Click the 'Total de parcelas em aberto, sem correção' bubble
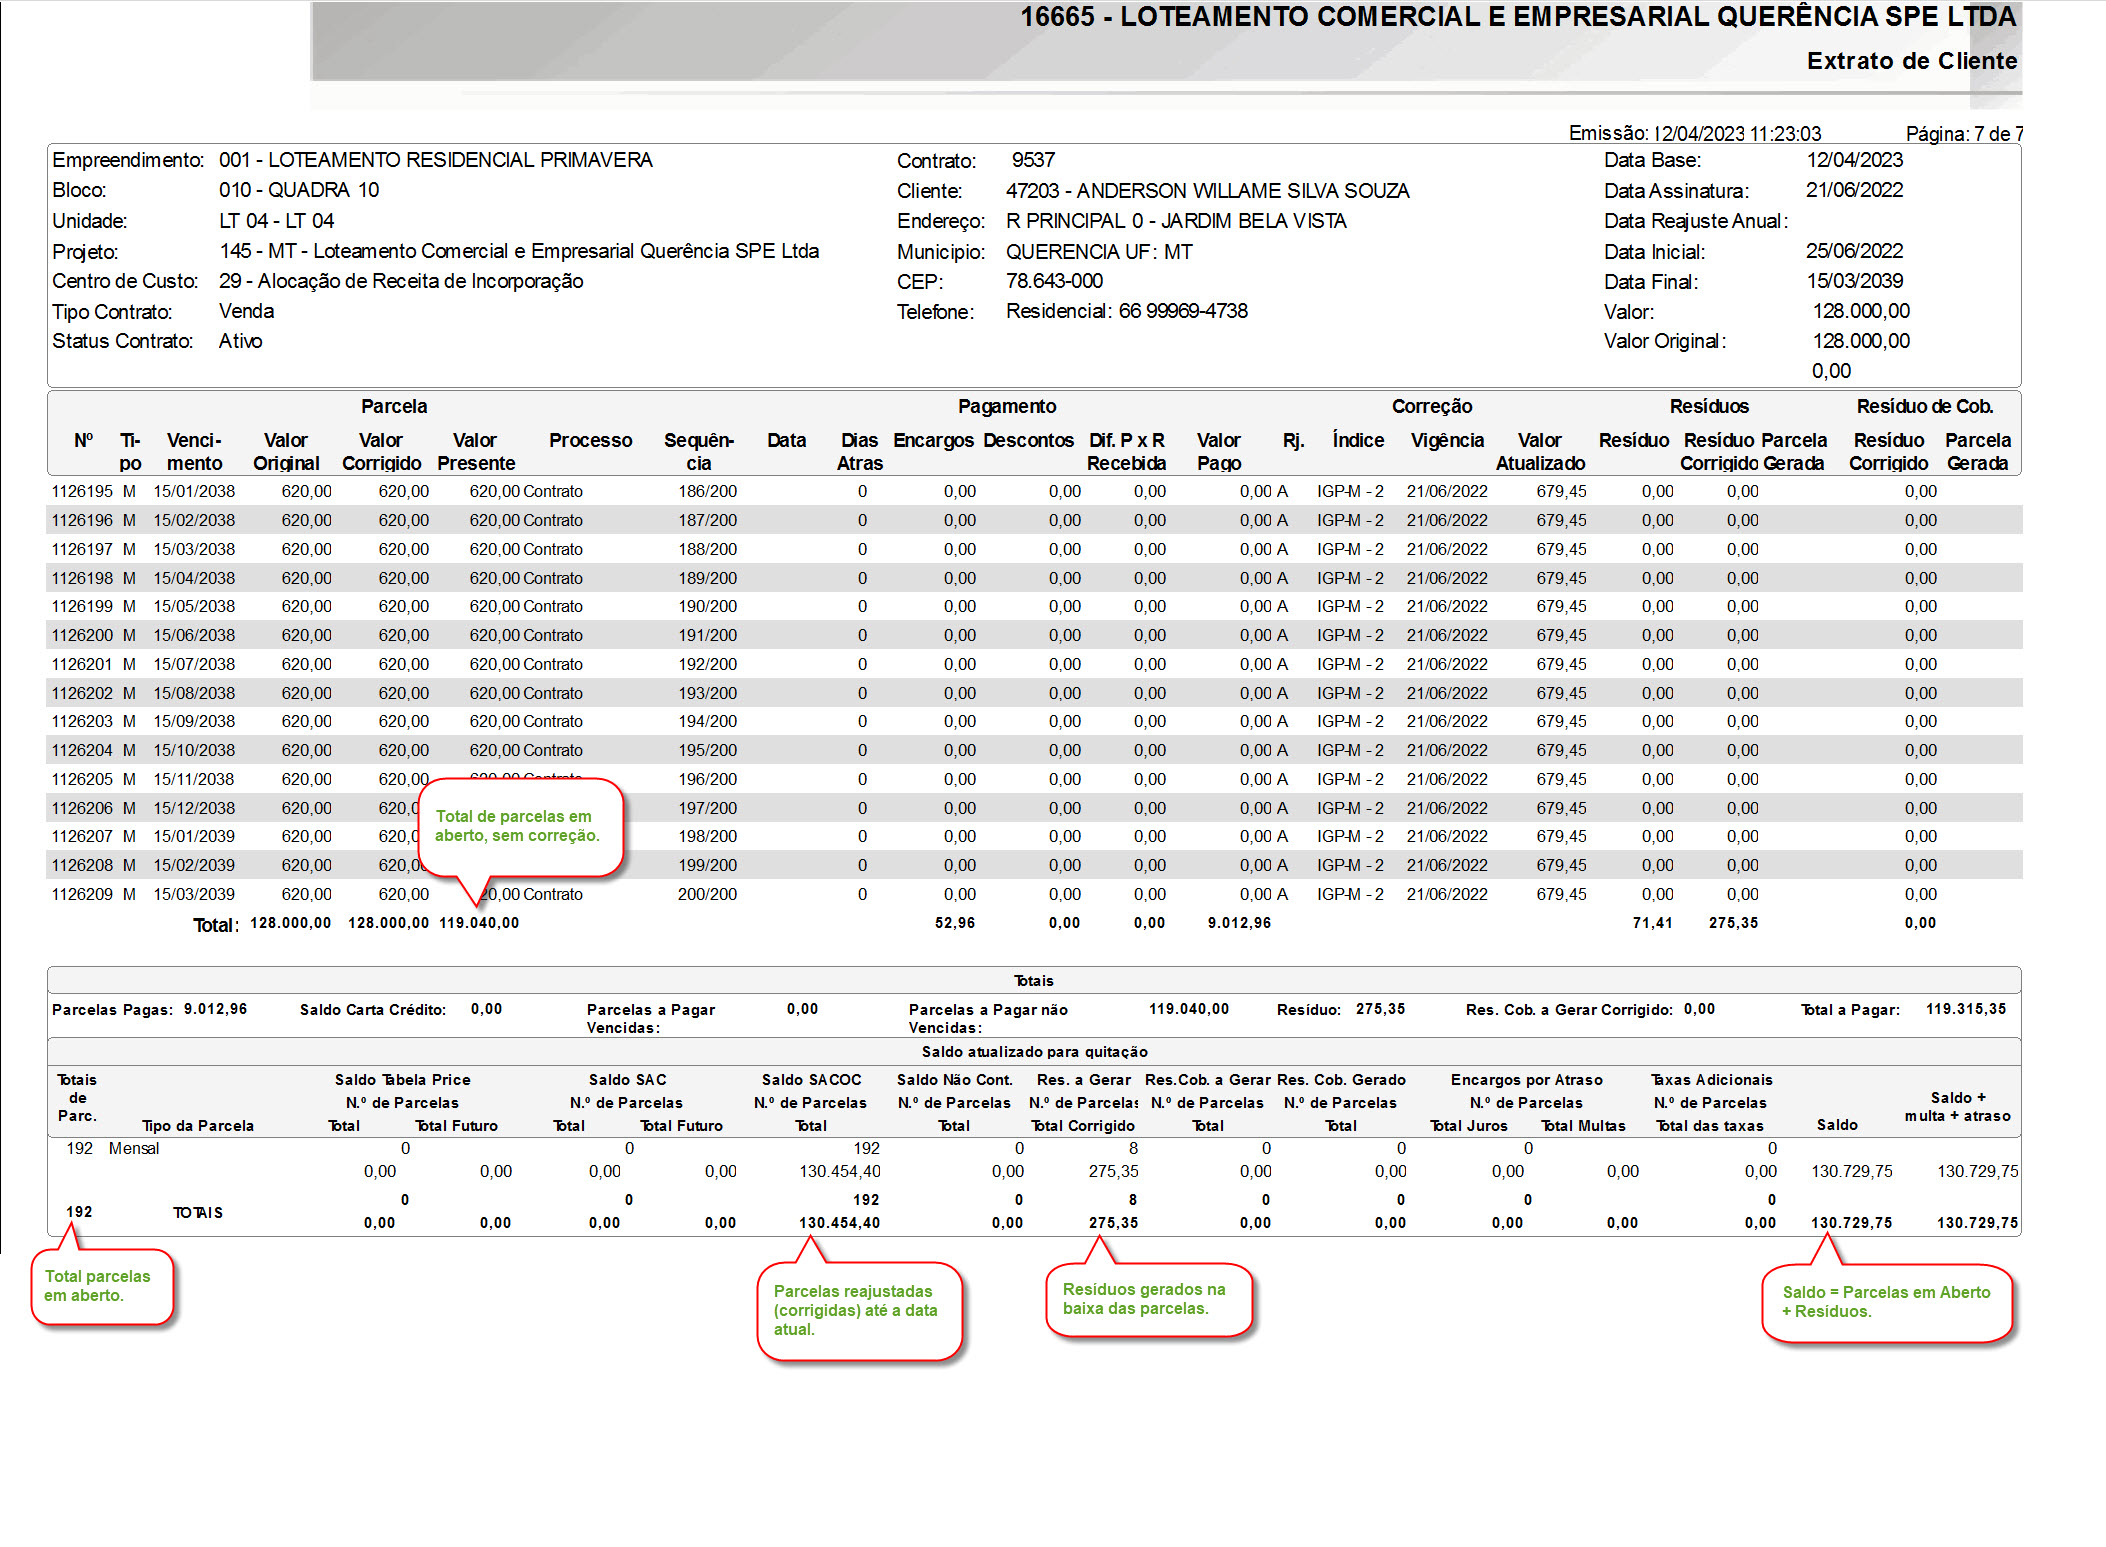 tap(519, 826)
